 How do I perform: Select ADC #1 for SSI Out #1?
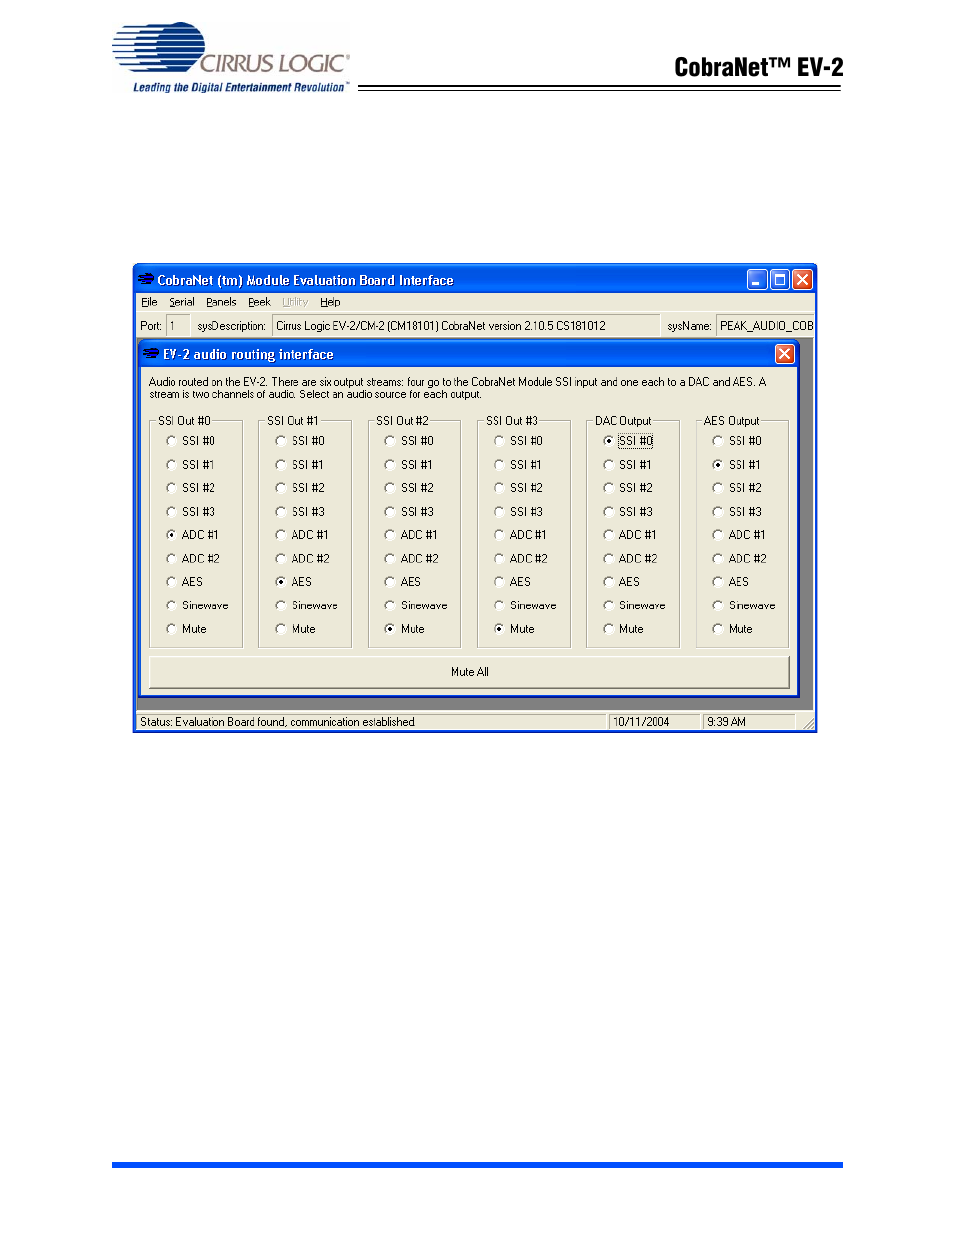(281, 535)
